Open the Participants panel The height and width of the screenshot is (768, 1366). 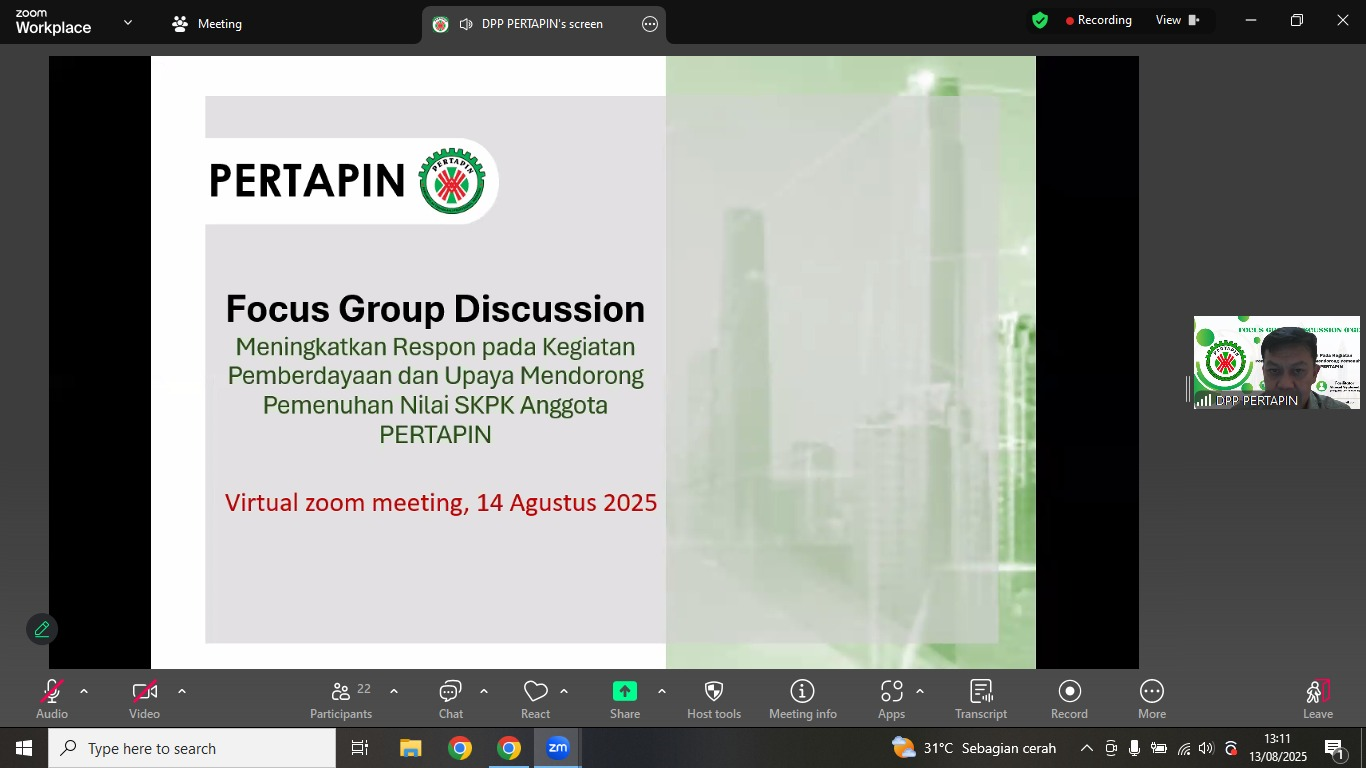341,699
